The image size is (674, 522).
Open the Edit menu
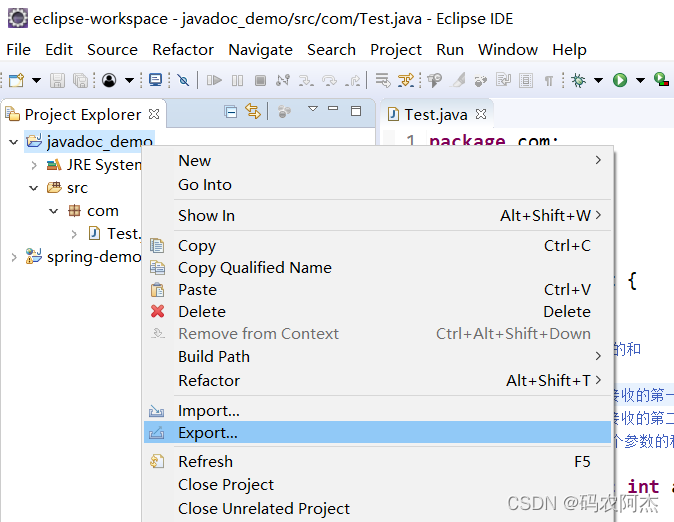pos(59,49)
